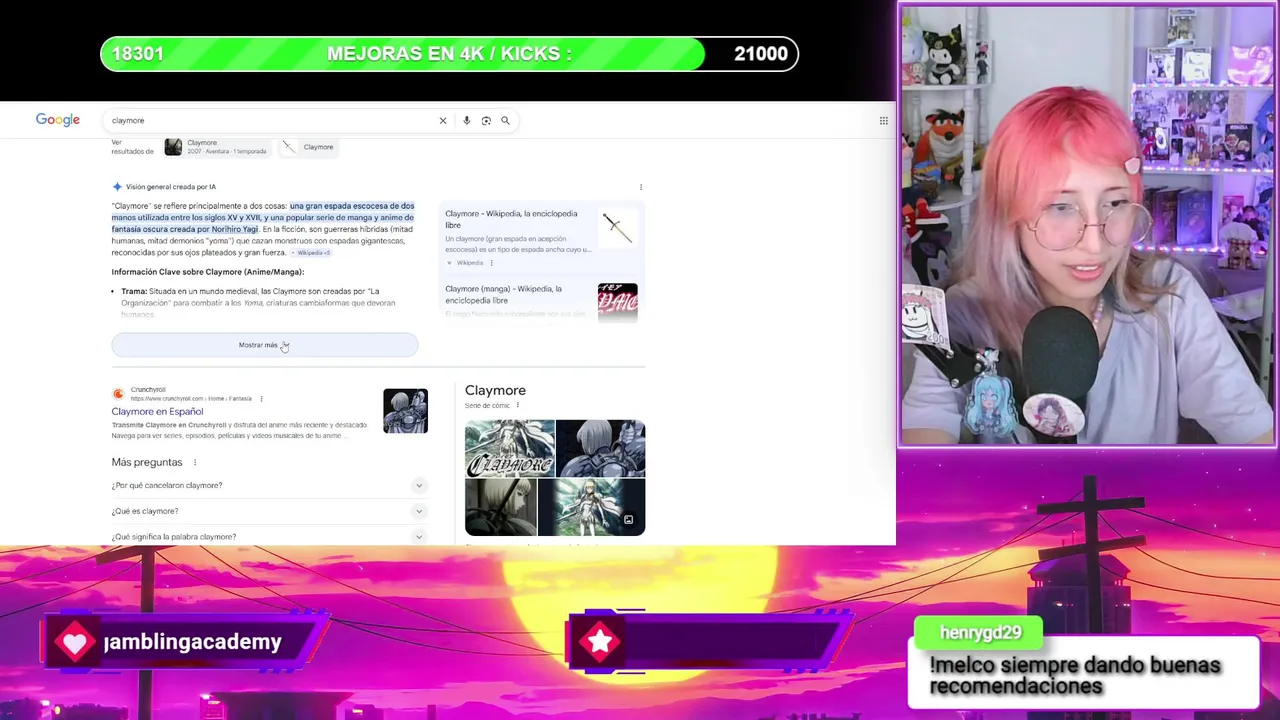Open the Clare with sword close-up image
Screen dimensions: 1280x720
(501, 507)
